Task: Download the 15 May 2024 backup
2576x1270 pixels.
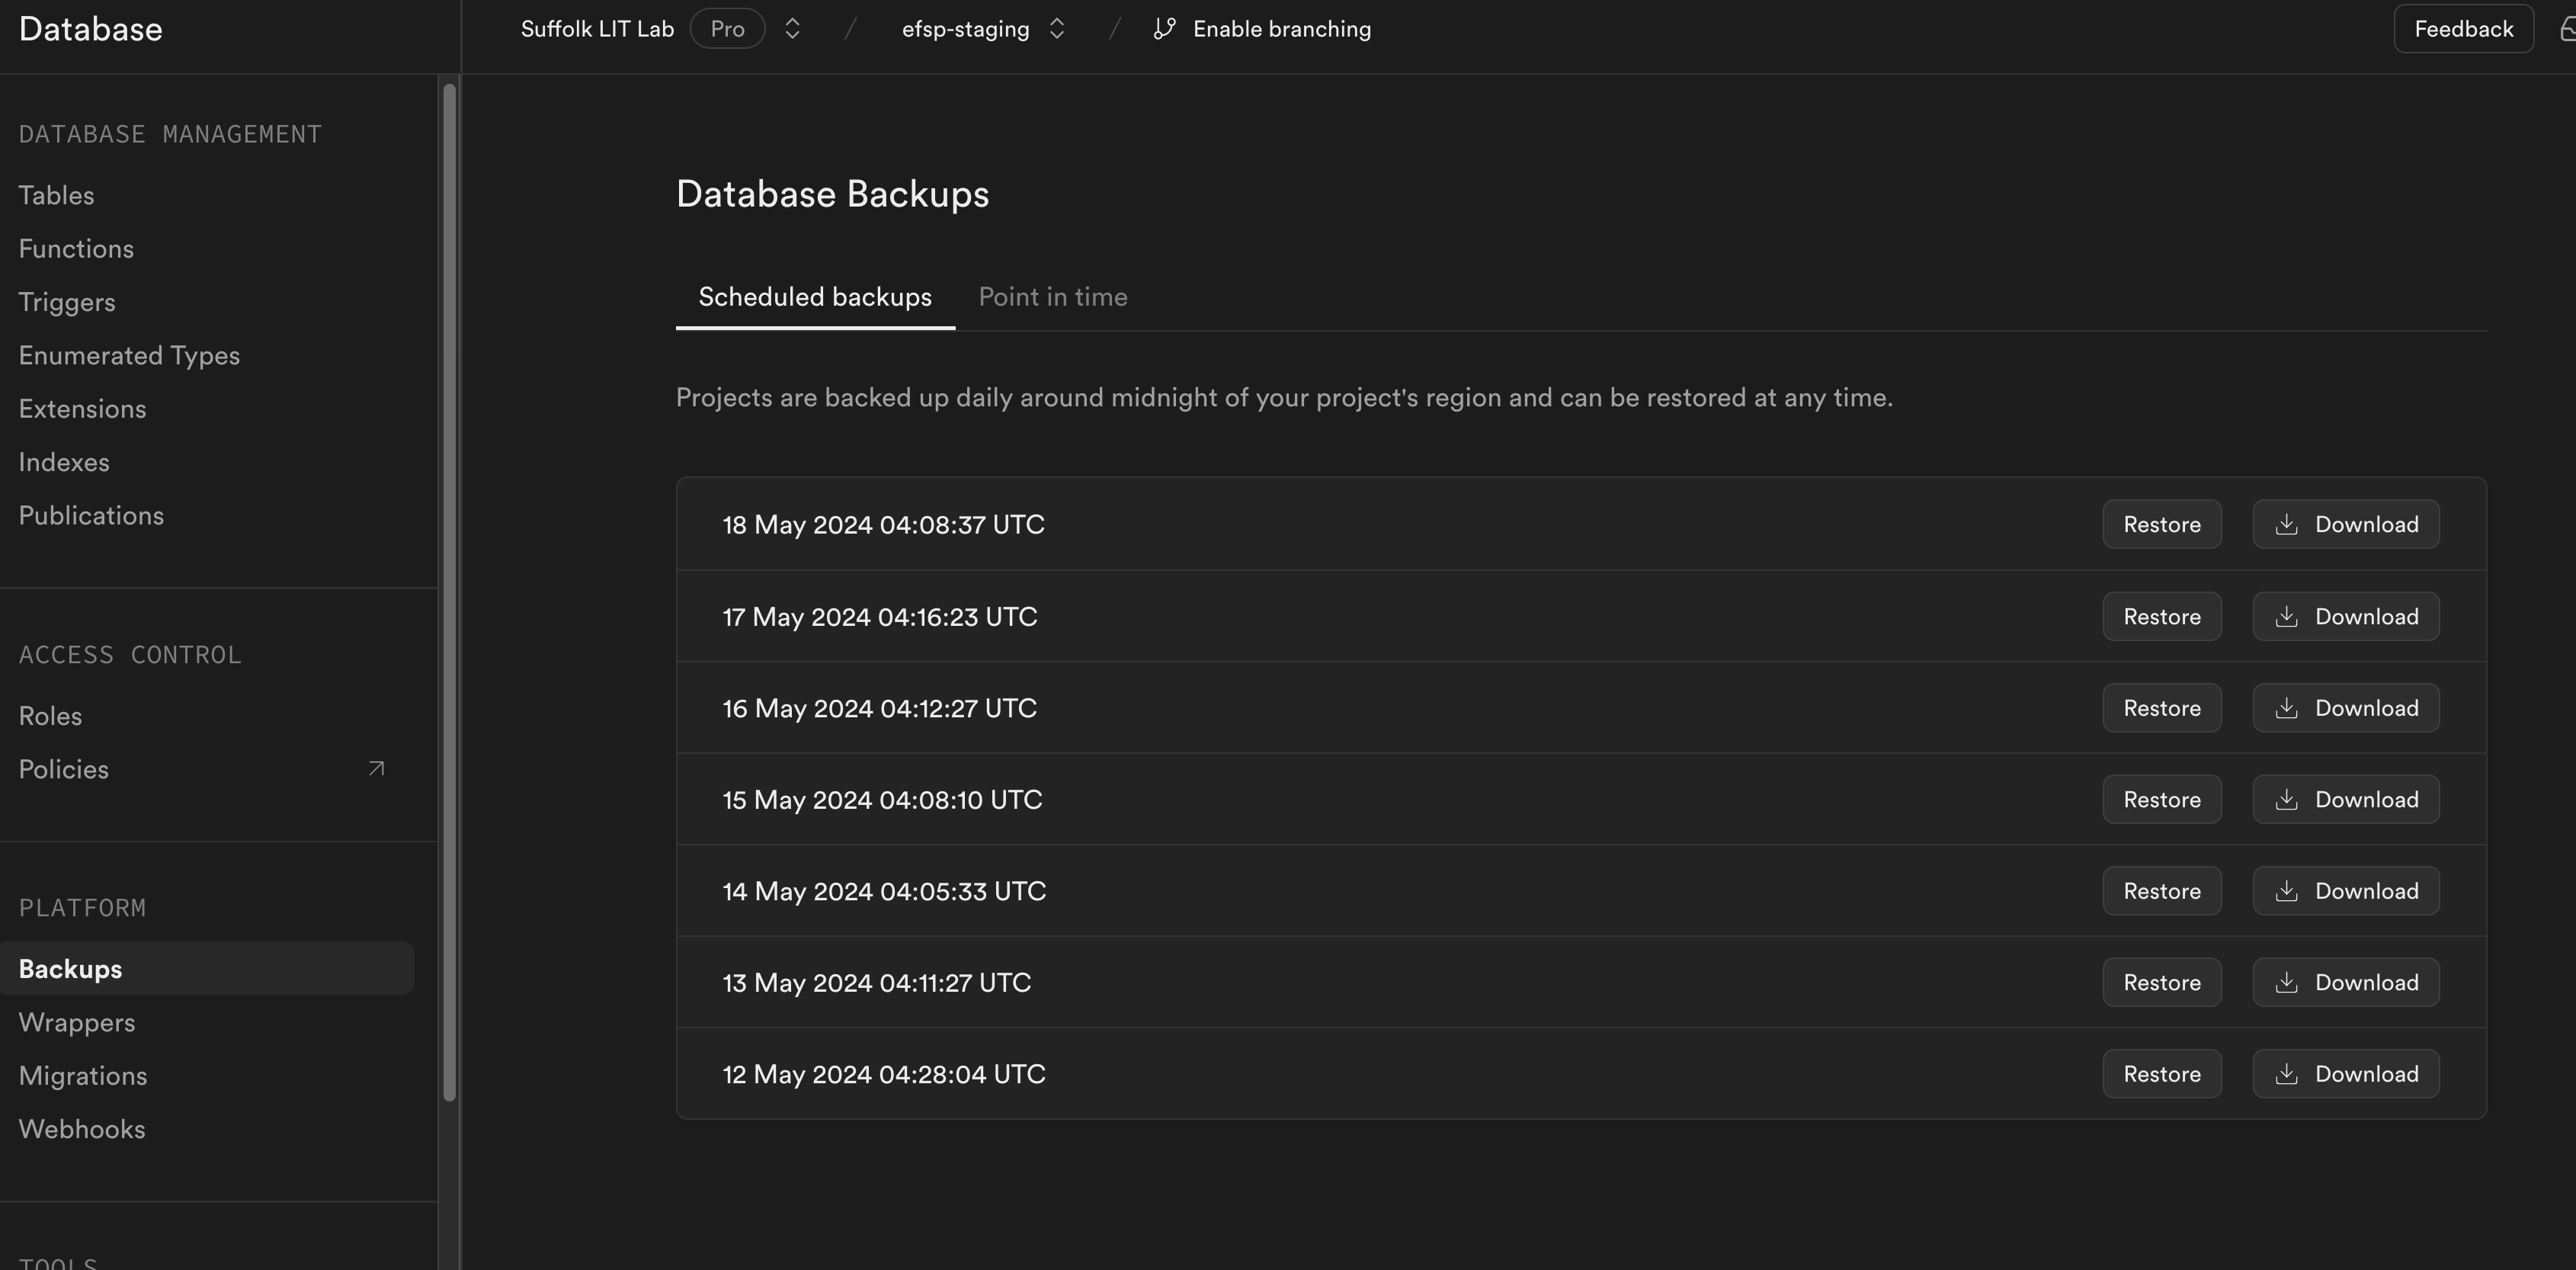Action: (x=2346, y=799)
